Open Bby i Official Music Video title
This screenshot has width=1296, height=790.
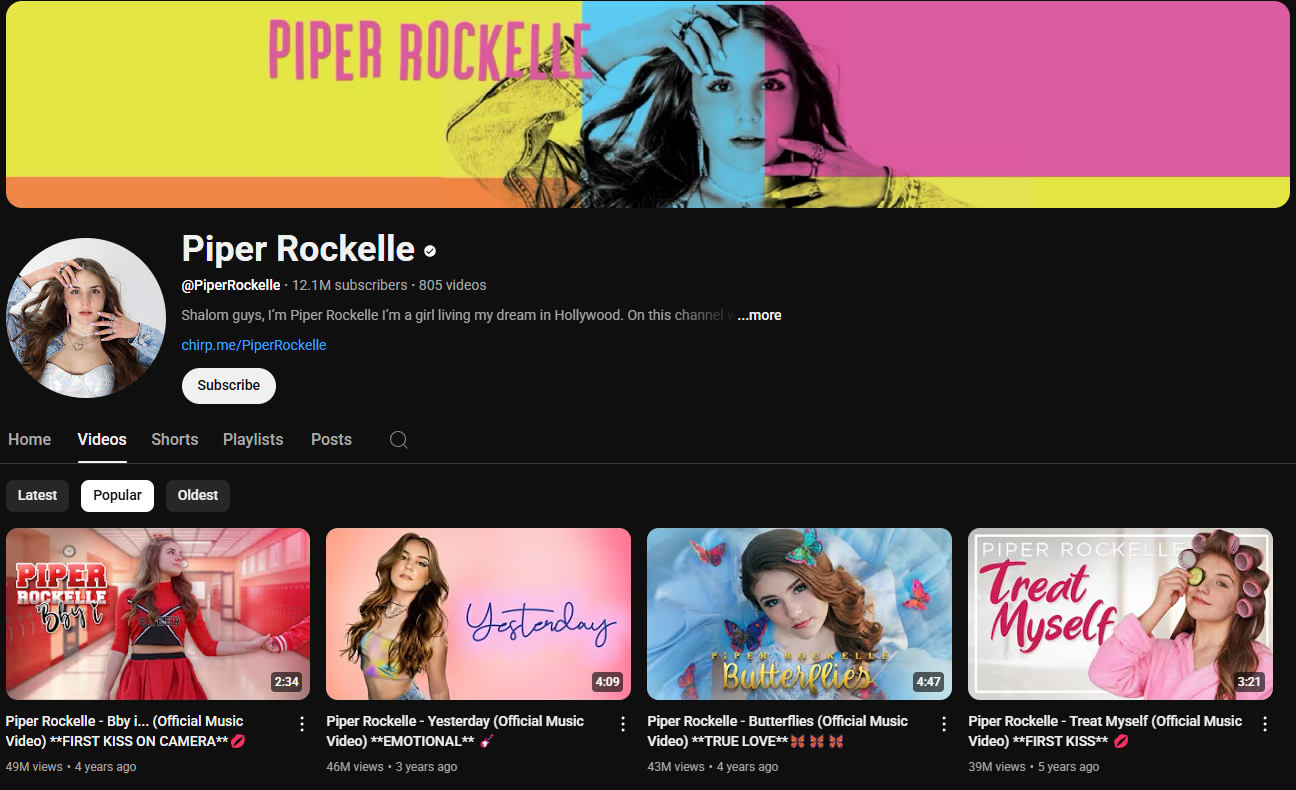click(125, 731)
